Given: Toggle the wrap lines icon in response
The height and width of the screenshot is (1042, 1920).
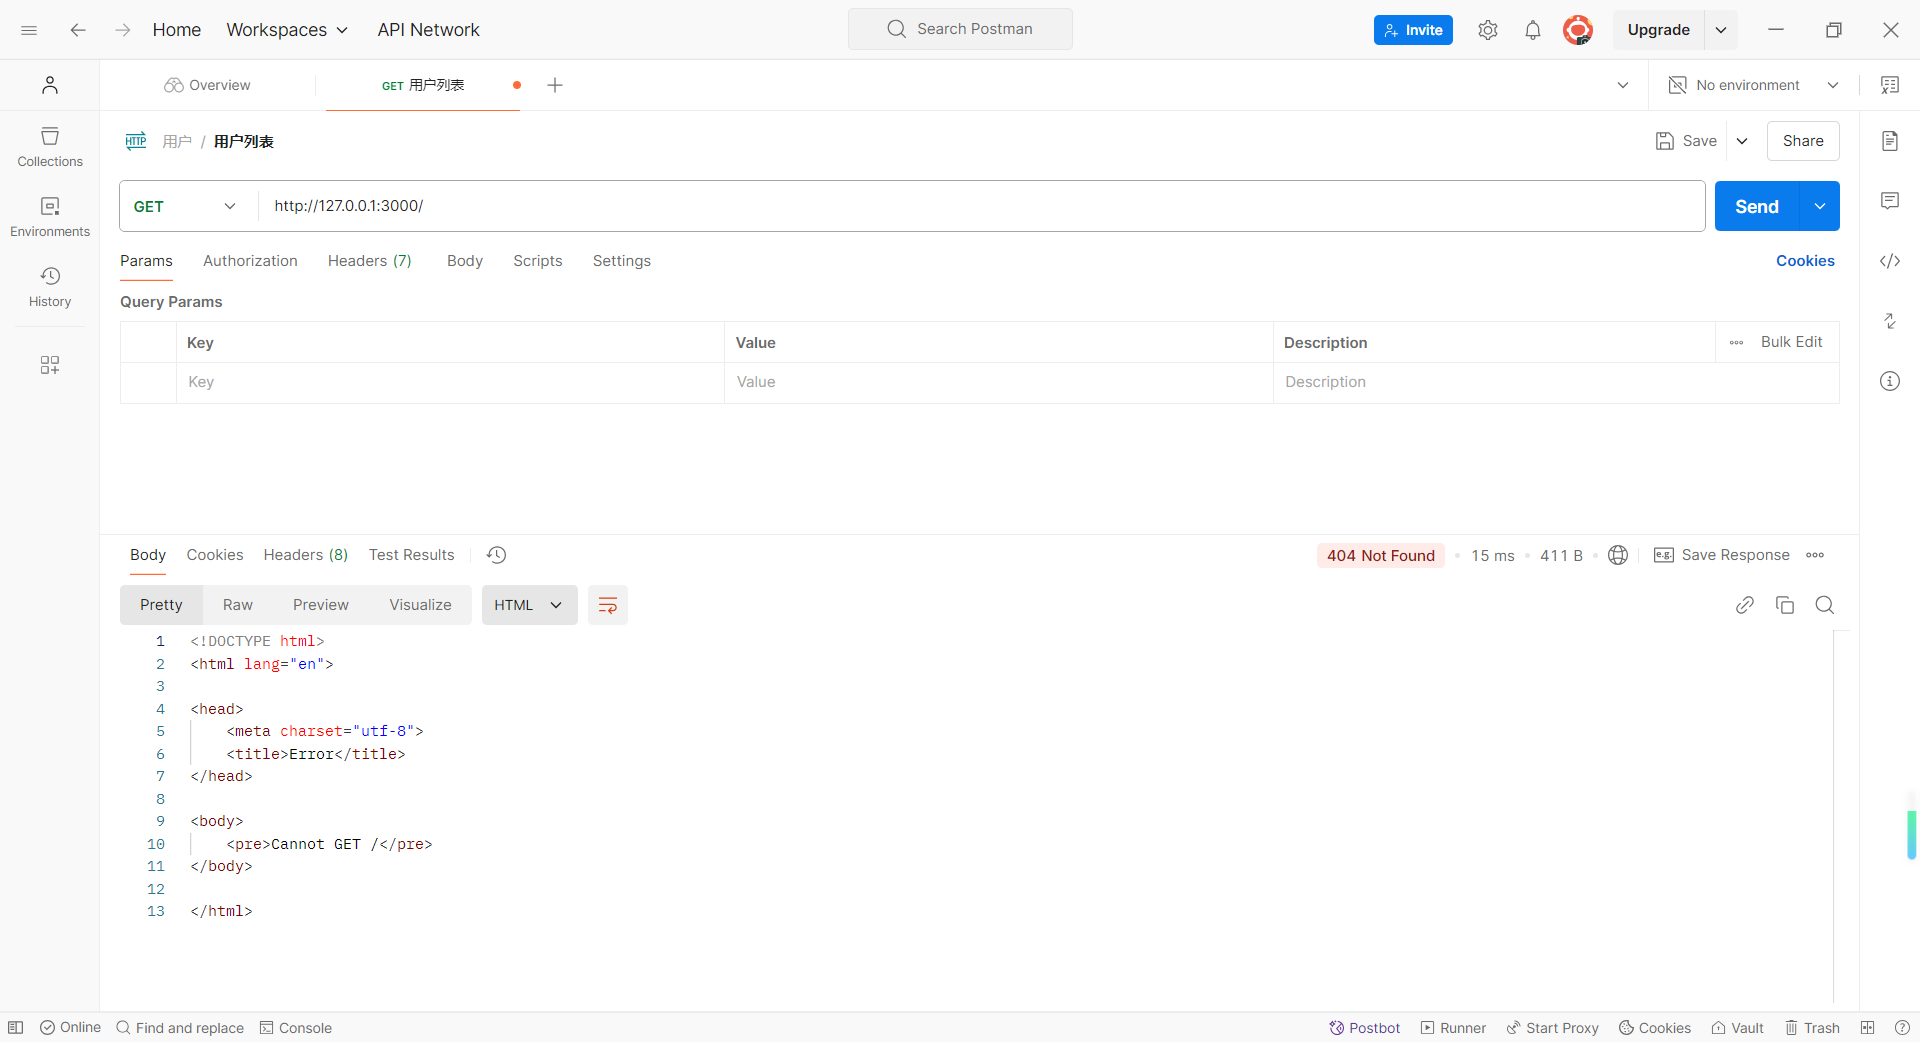Looking at the screenshot, I should point(608,605).
